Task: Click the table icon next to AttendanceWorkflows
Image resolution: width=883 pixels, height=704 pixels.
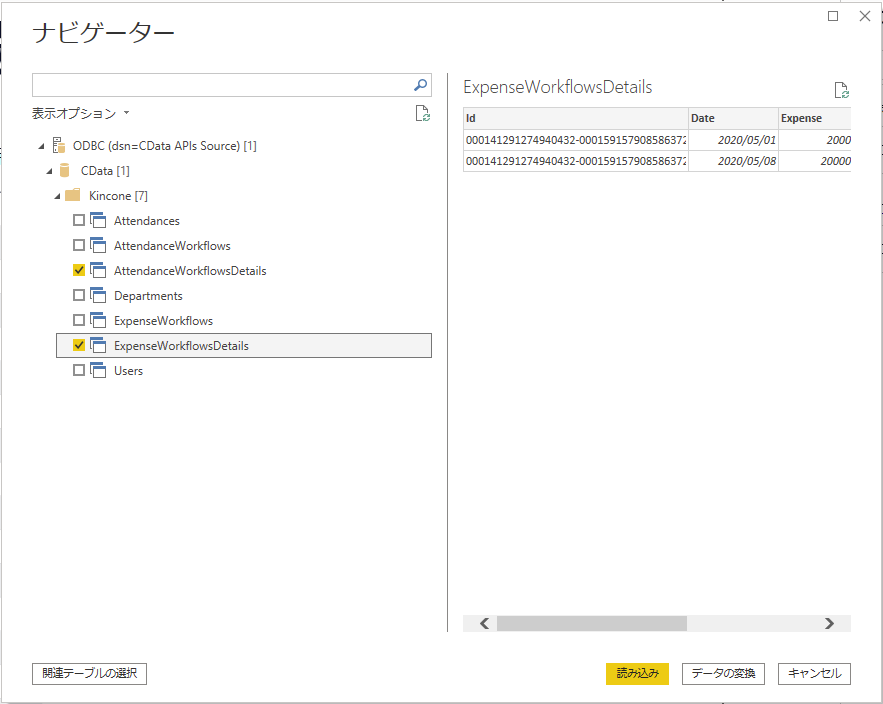Action: click(98, 245)
